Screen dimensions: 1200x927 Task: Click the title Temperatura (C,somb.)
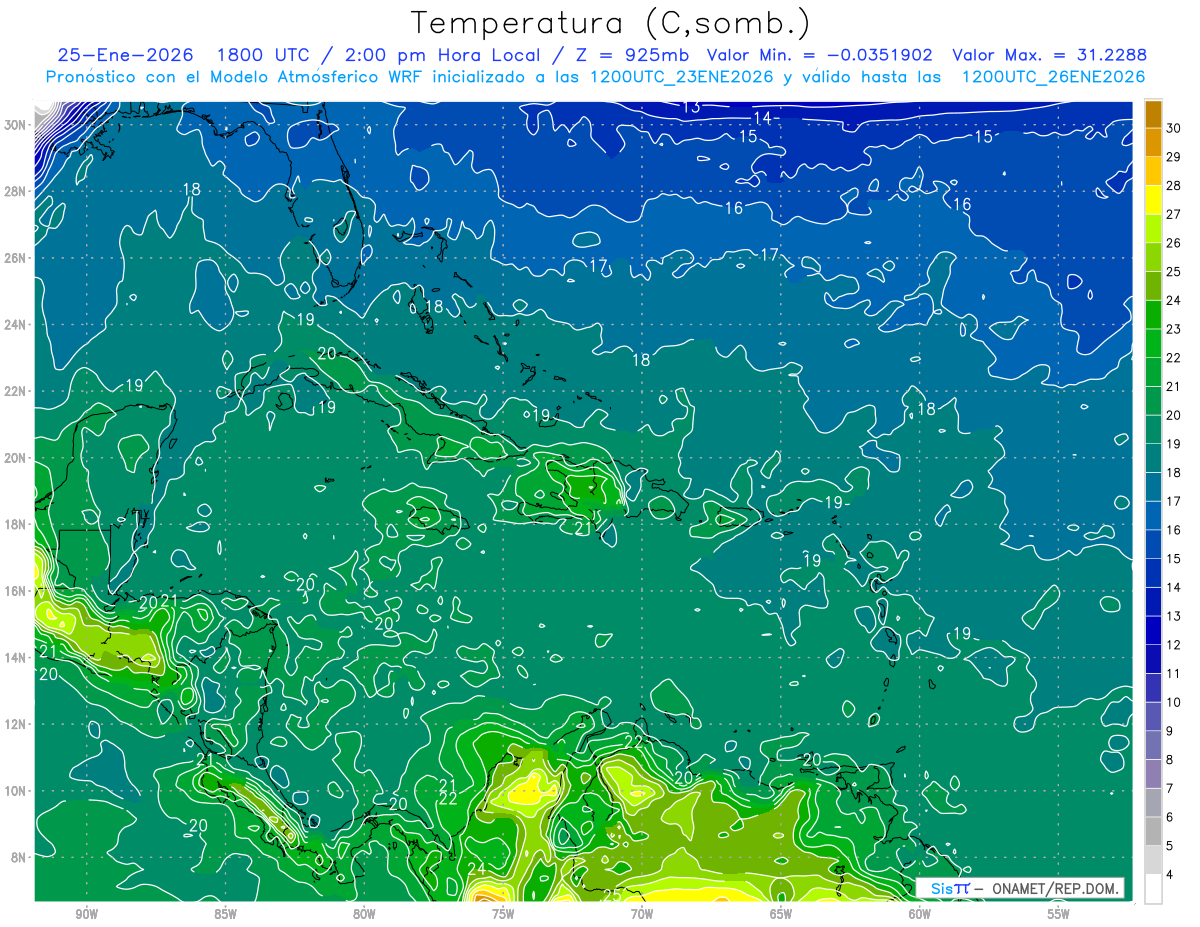[x=610, y=22]
